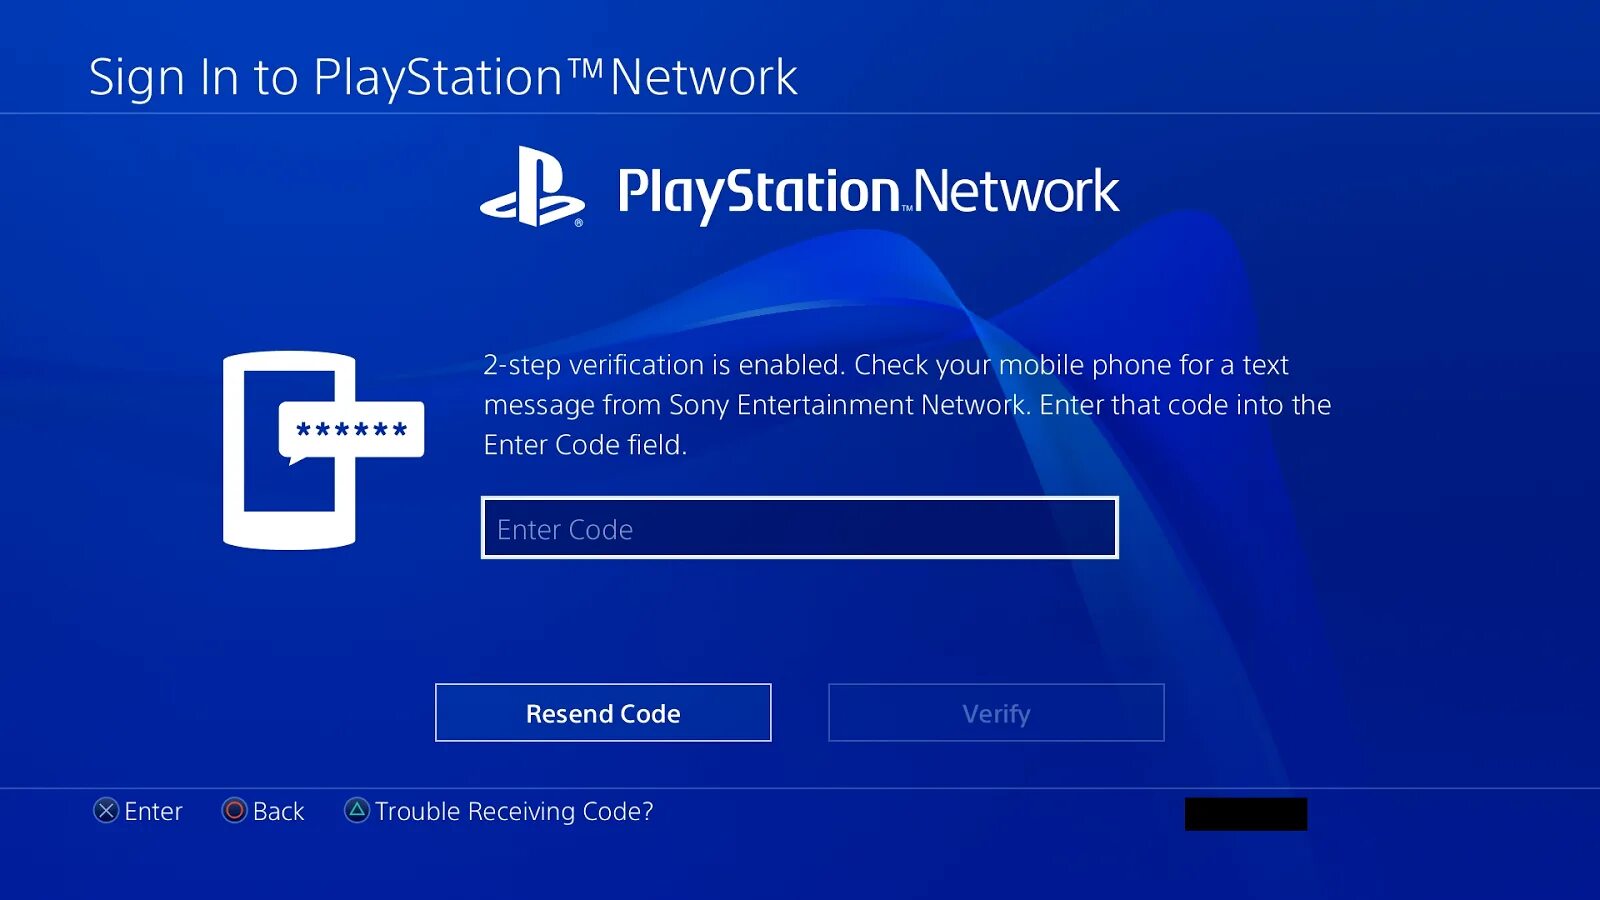Click the 2-step verification is enabled text
1600x900 pixels.
664,365
